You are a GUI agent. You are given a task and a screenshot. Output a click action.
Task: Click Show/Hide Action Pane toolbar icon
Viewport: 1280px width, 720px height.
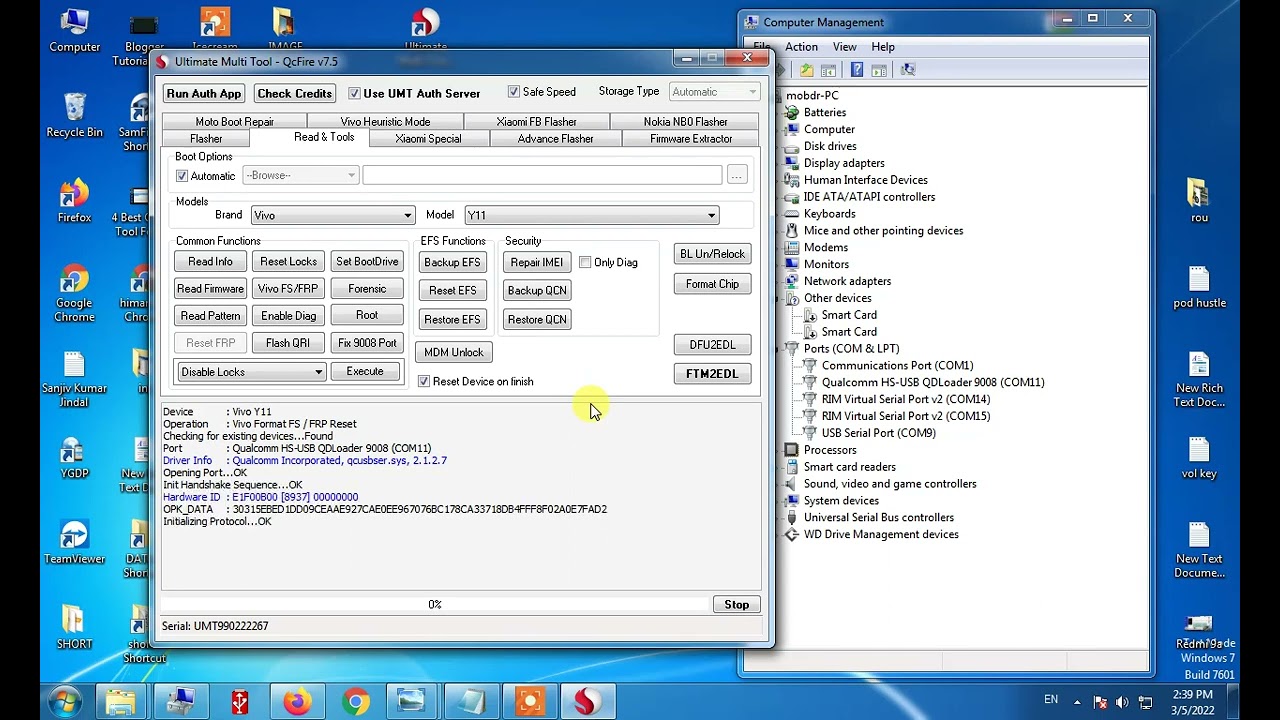click(x=879, y=69)
